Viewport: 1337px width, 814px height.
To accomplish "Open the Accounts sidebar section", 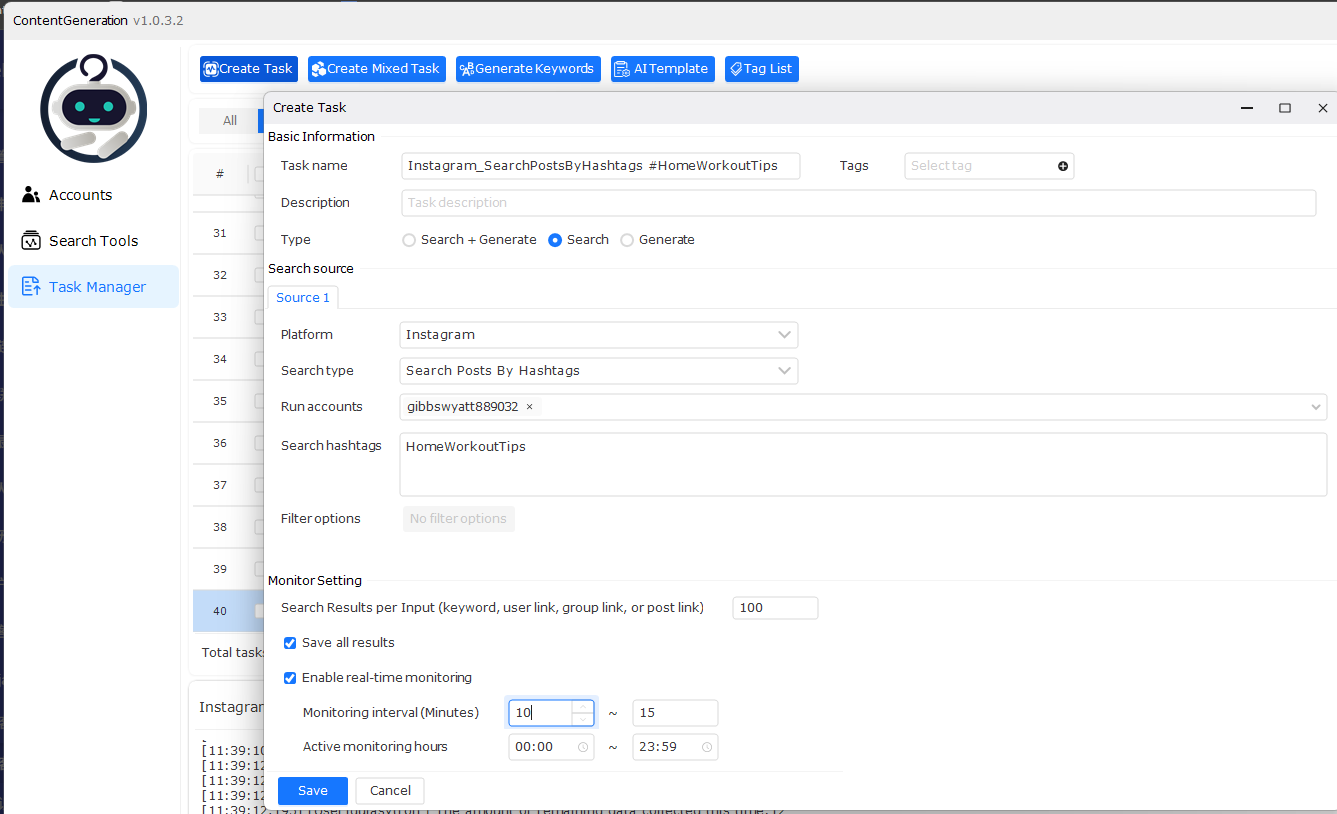I will pos(80,195).
